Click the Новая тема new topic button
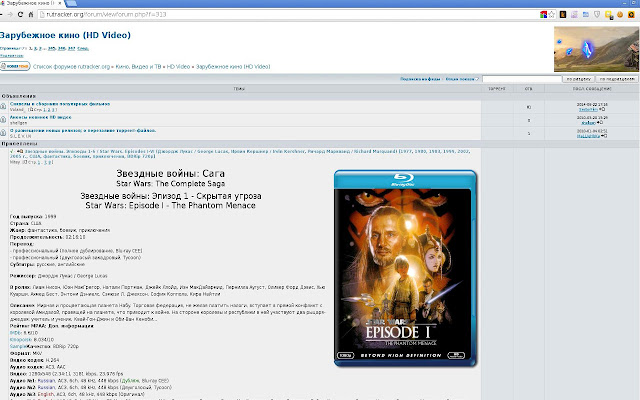 tap(15, 66)
